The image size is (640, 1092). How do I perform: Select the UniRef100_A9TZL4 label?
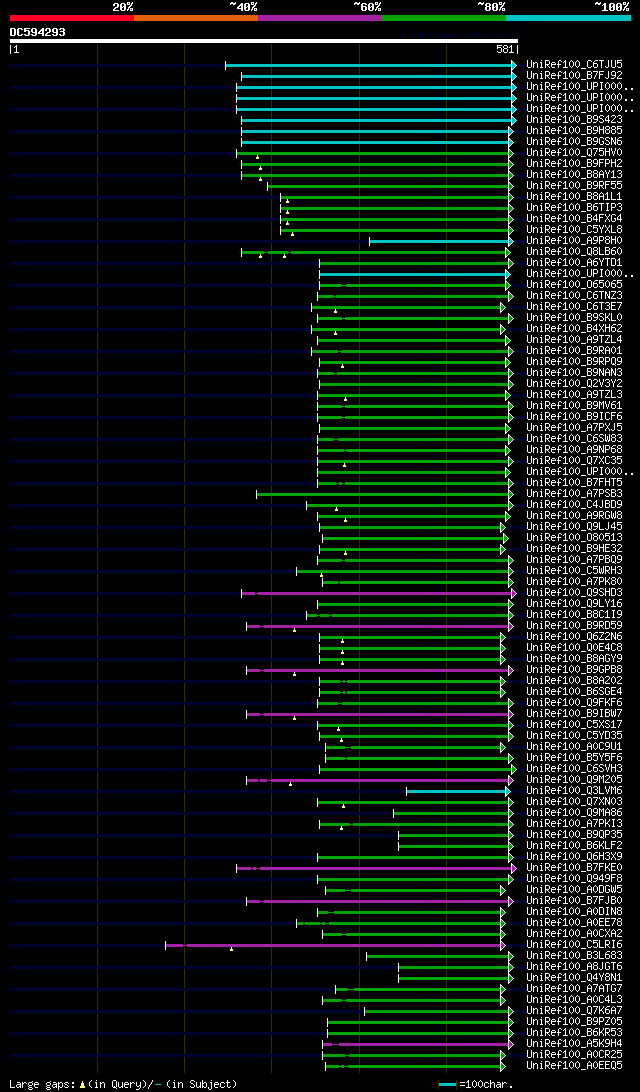coord(575,339)
